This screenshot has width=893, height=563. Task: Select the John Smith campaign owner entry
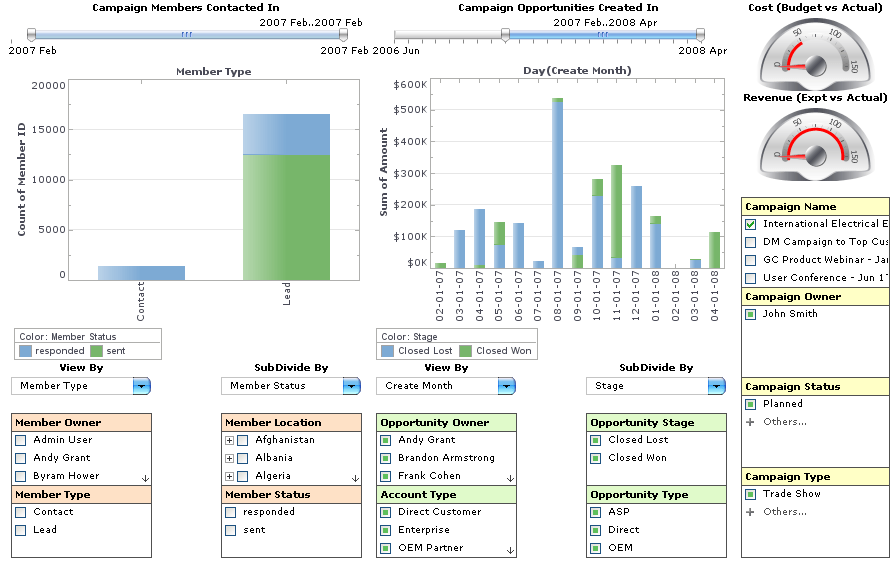(790, 314)
